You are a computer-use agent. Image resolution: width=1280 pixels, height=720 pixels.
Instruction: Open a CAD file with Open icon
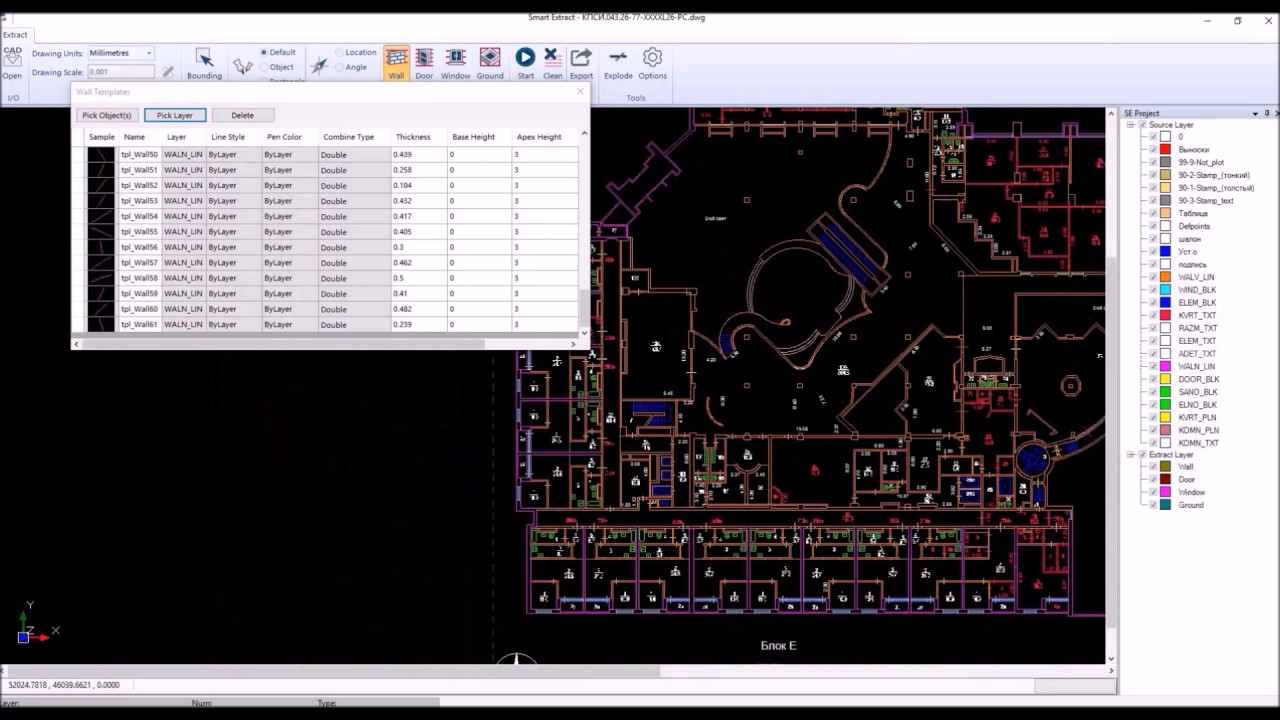tap(12, 62)
